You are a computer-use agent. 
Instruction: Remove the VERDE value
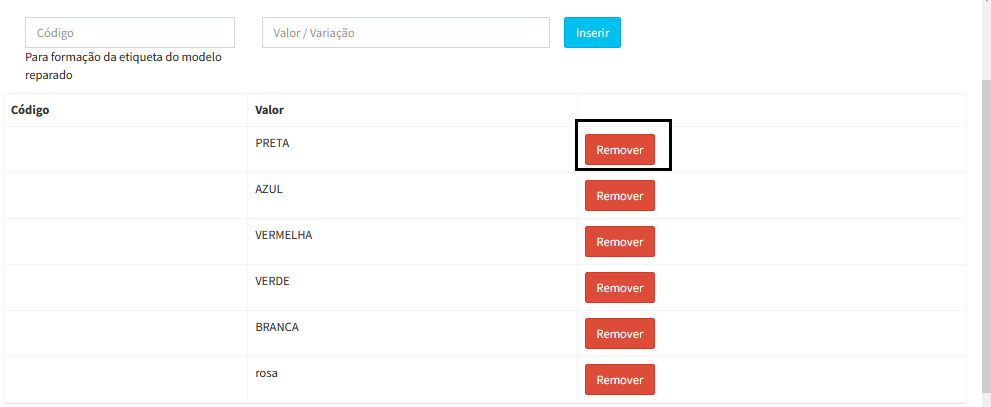619,288
